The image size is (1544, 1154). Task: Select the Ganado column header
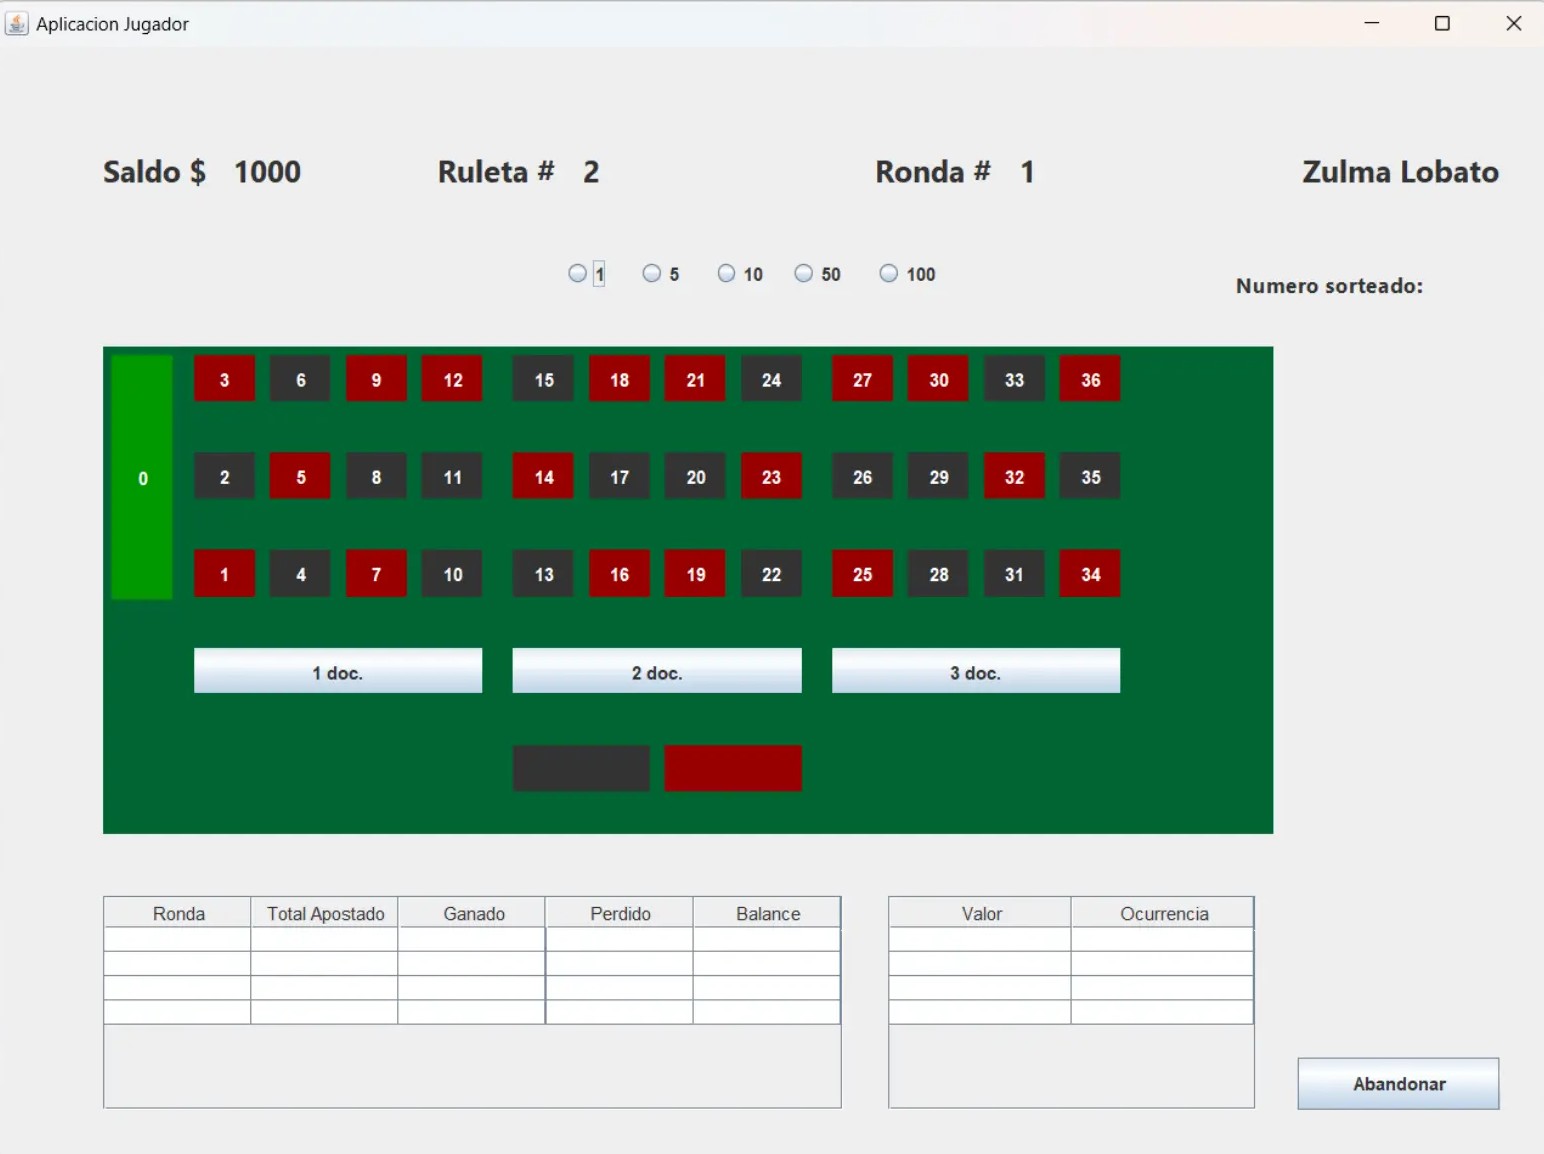(473, 913)
